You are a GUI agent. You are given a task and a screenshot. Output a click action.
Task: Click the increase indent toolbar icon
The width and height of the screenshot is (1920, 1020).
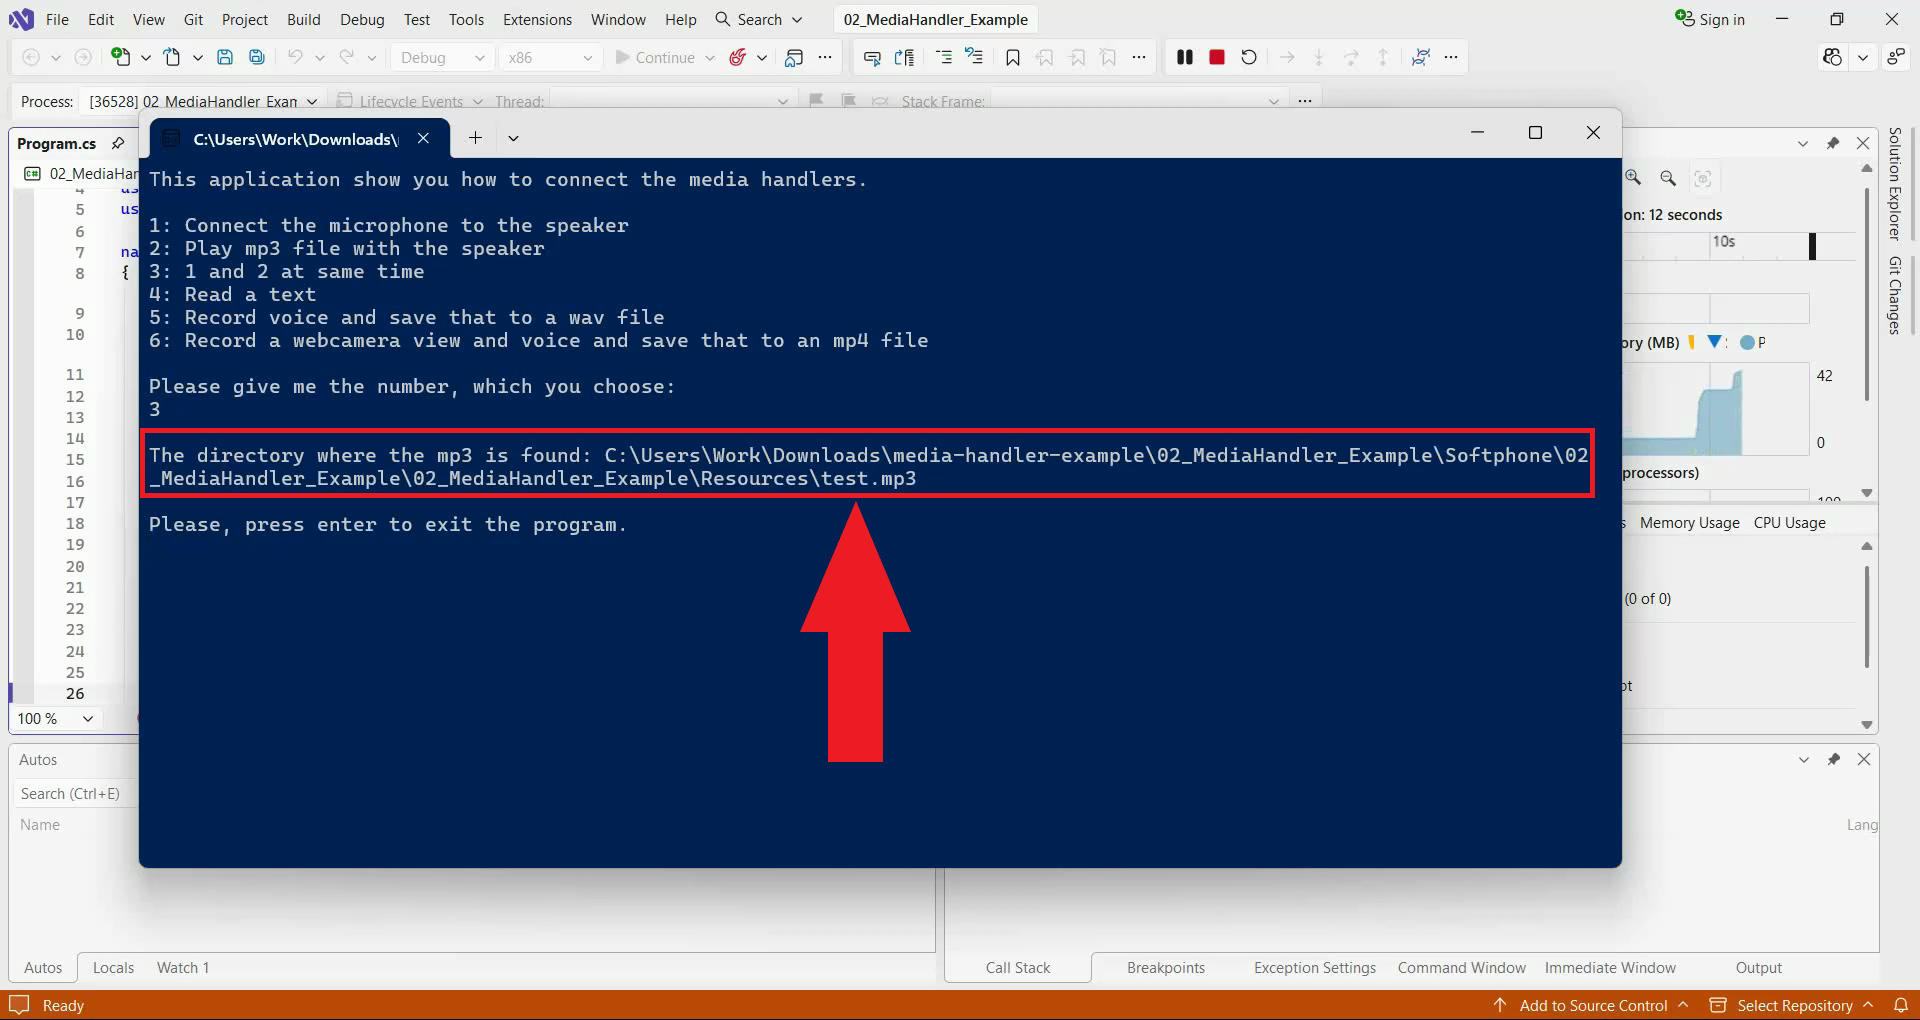pyautogui.click(x=943, y=58)
